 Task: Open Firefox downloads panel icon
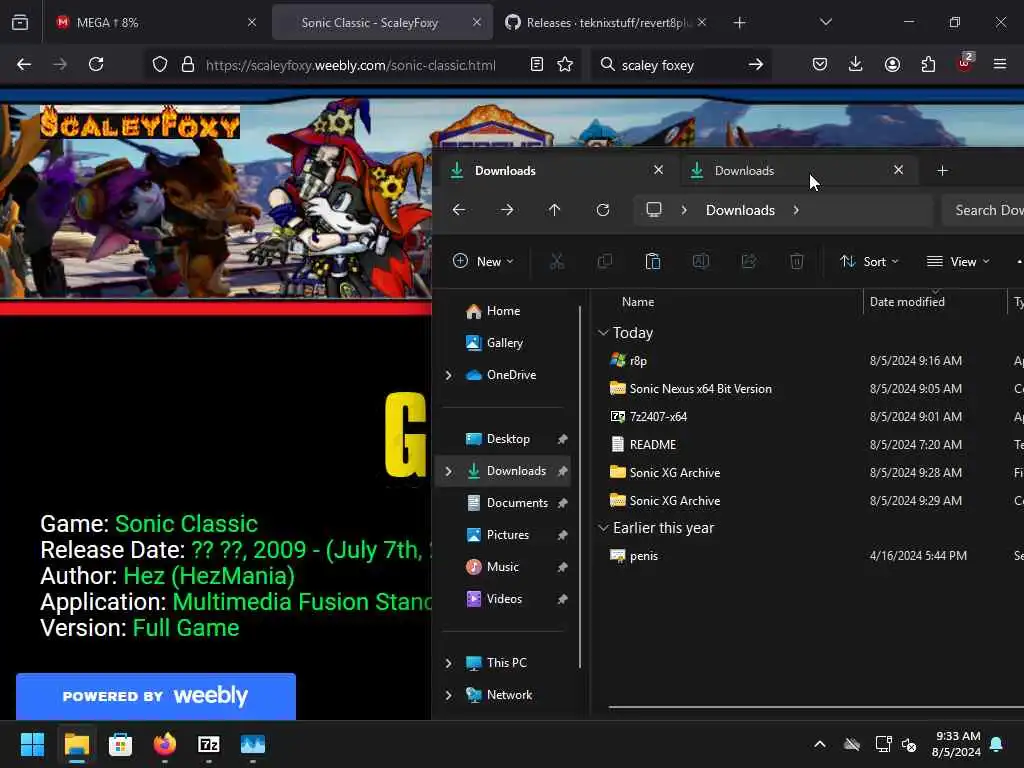856,64
